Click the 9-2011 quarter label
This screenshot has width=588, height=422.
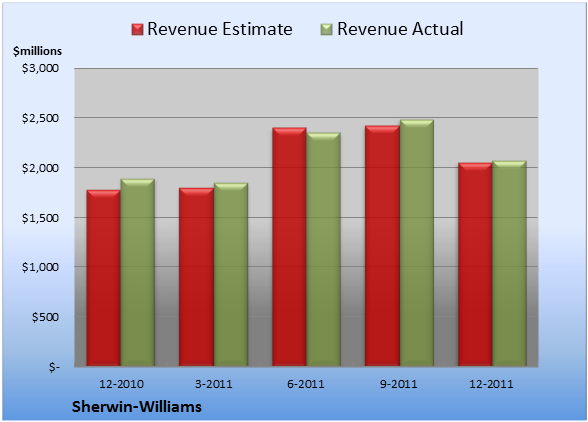[x=399, y=384]
